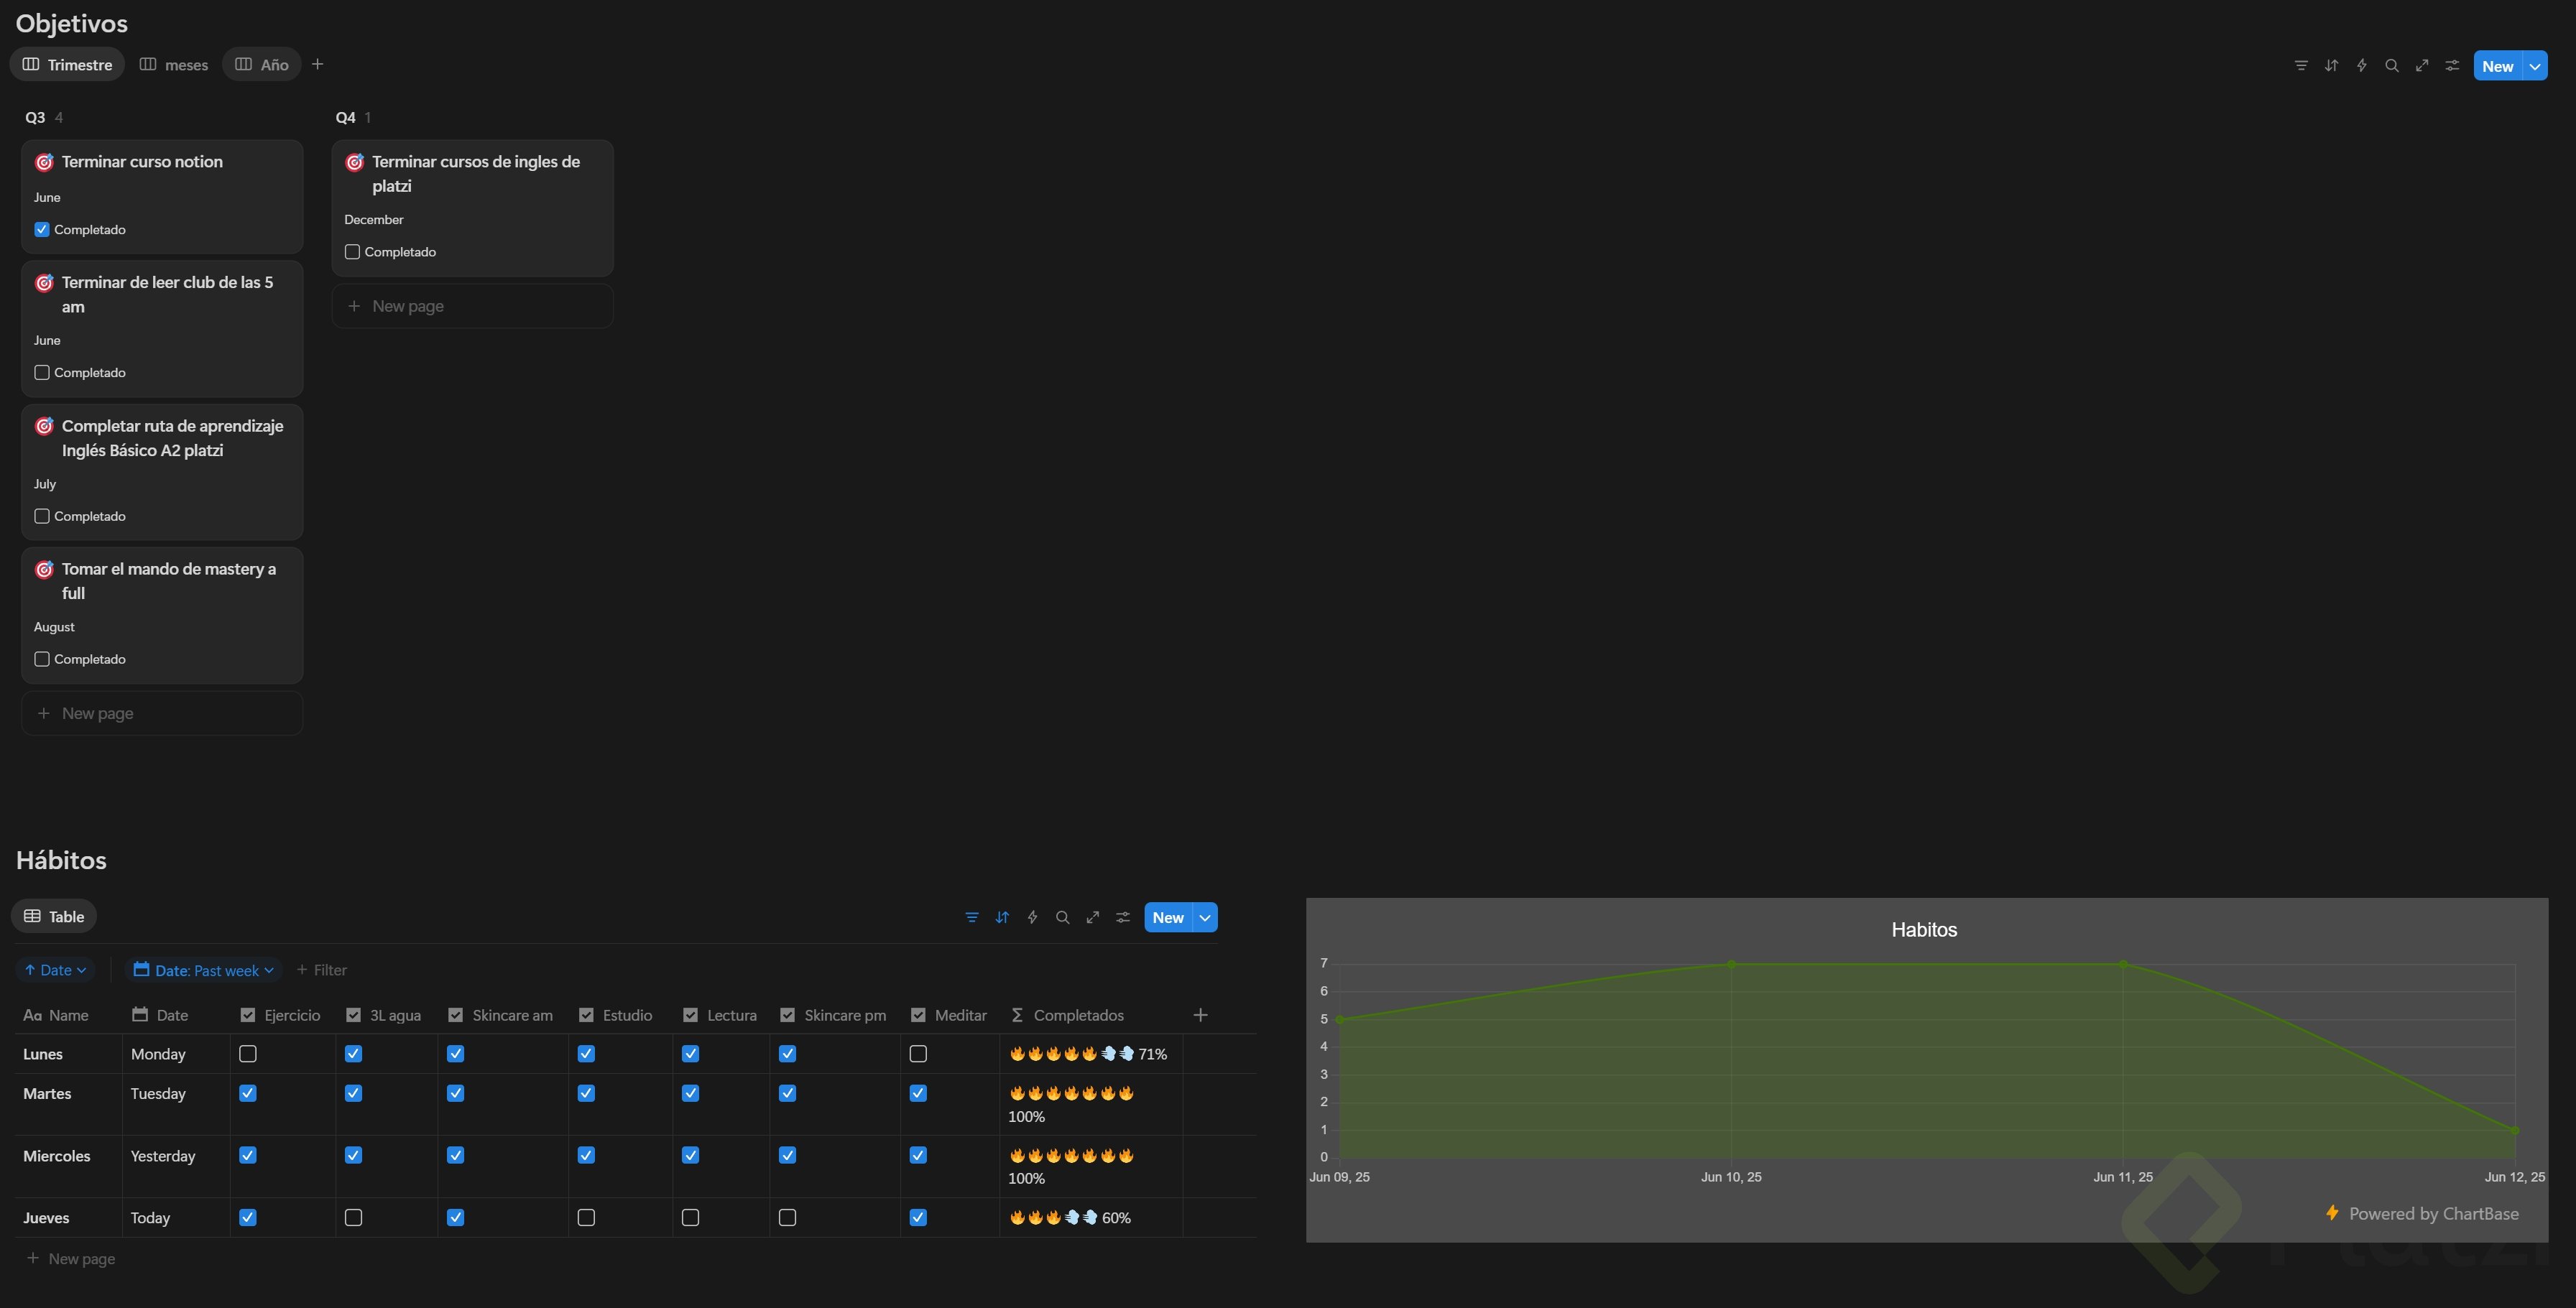Open view settings icon in Hábitos toolbar
Viewport: 2576px width, 1308px height.
[1123, 917]
